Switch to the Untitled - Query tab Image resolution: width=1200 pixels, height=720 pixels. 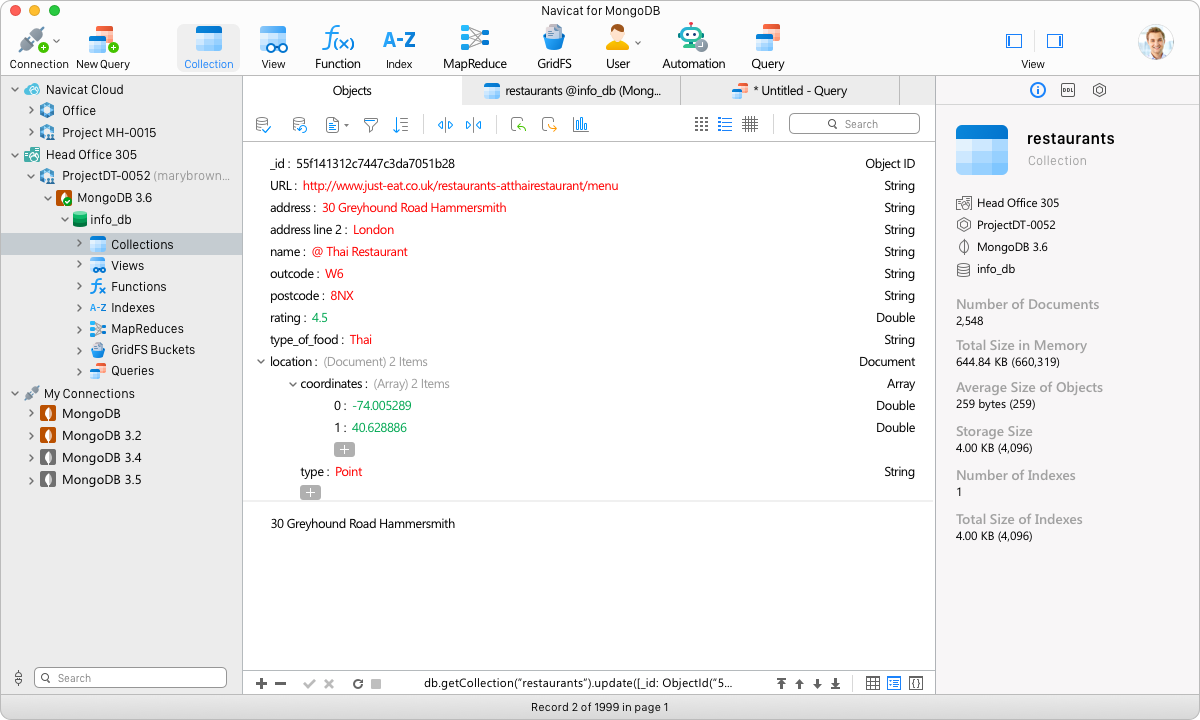pyautogui.click(x=790, y=91)
